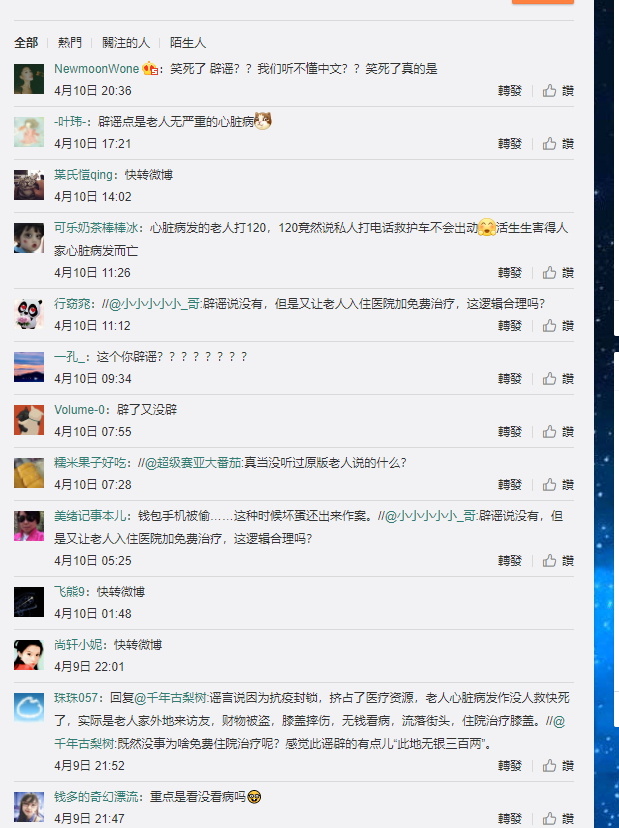
Task: Click 轉發 on 美绪记事本儿's comment
Action: 510,560
